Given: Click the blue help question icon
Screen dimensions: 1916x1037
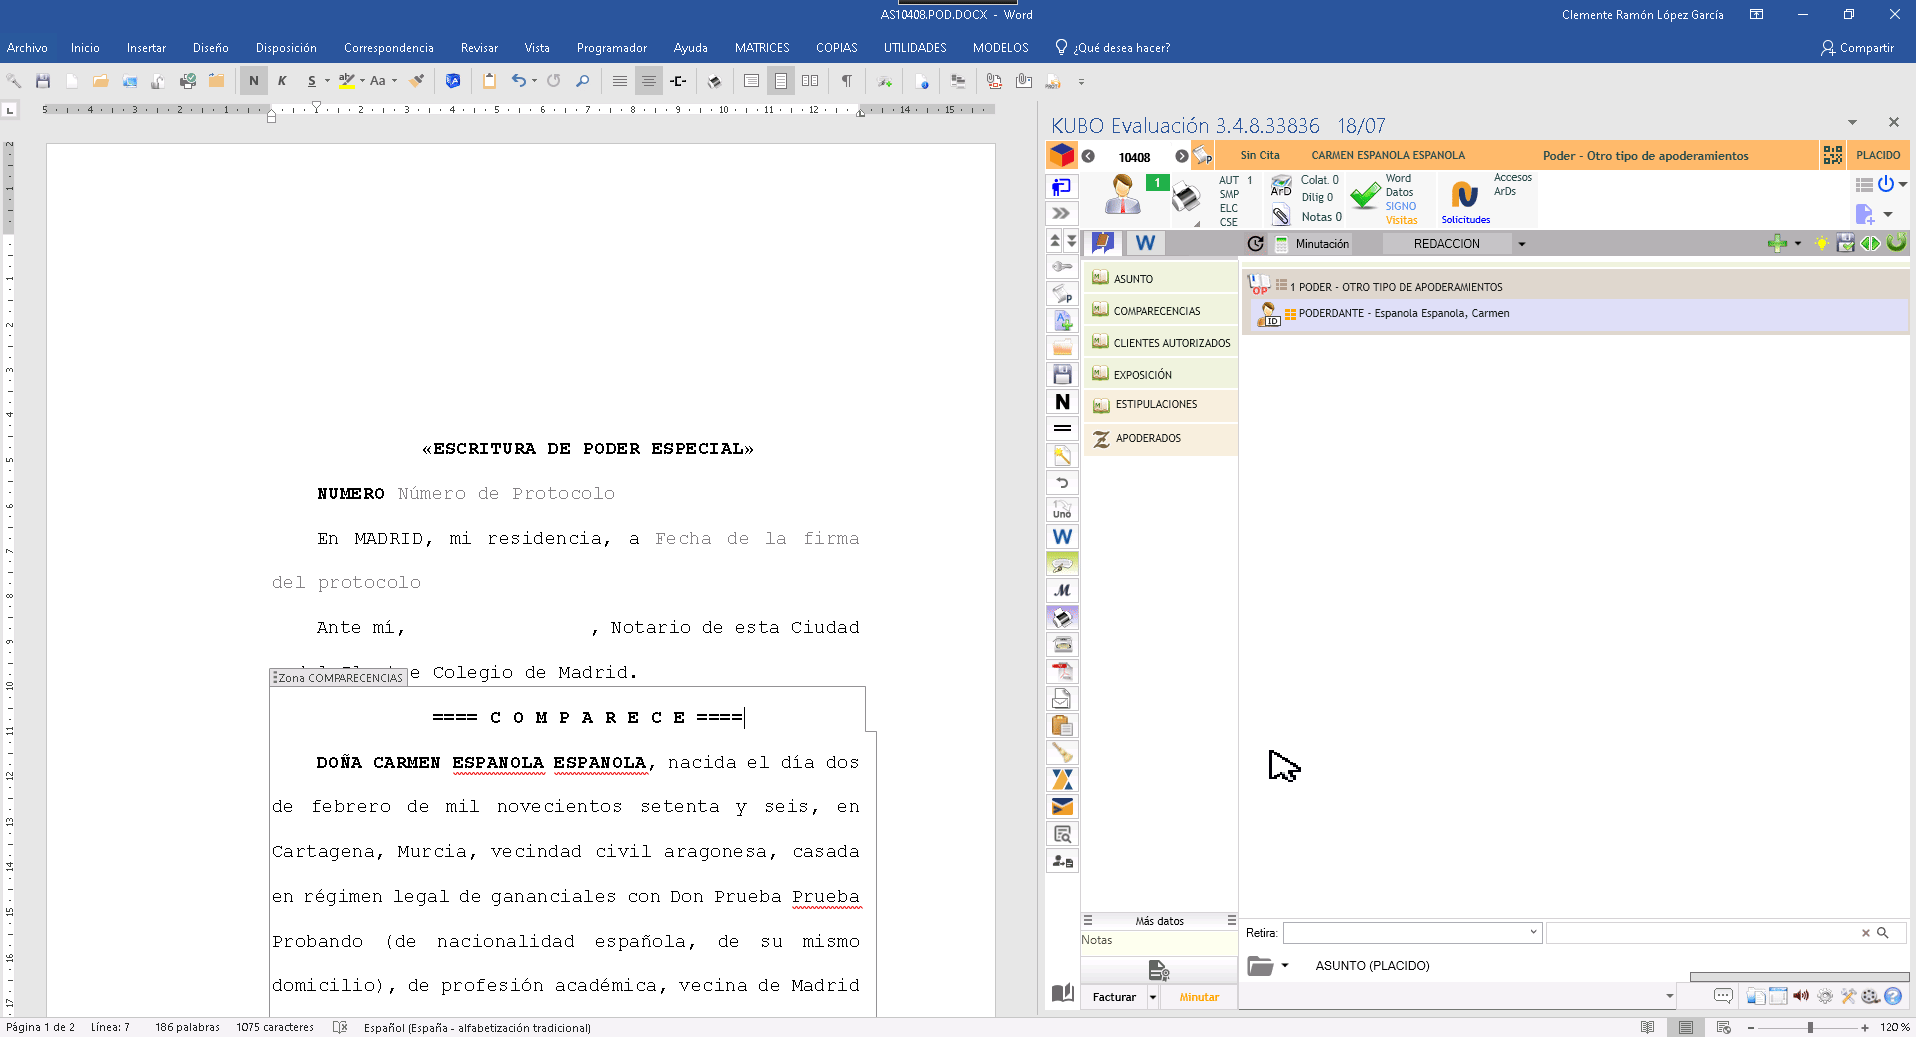Looking at the screenshot, I should click(1893, 996).
